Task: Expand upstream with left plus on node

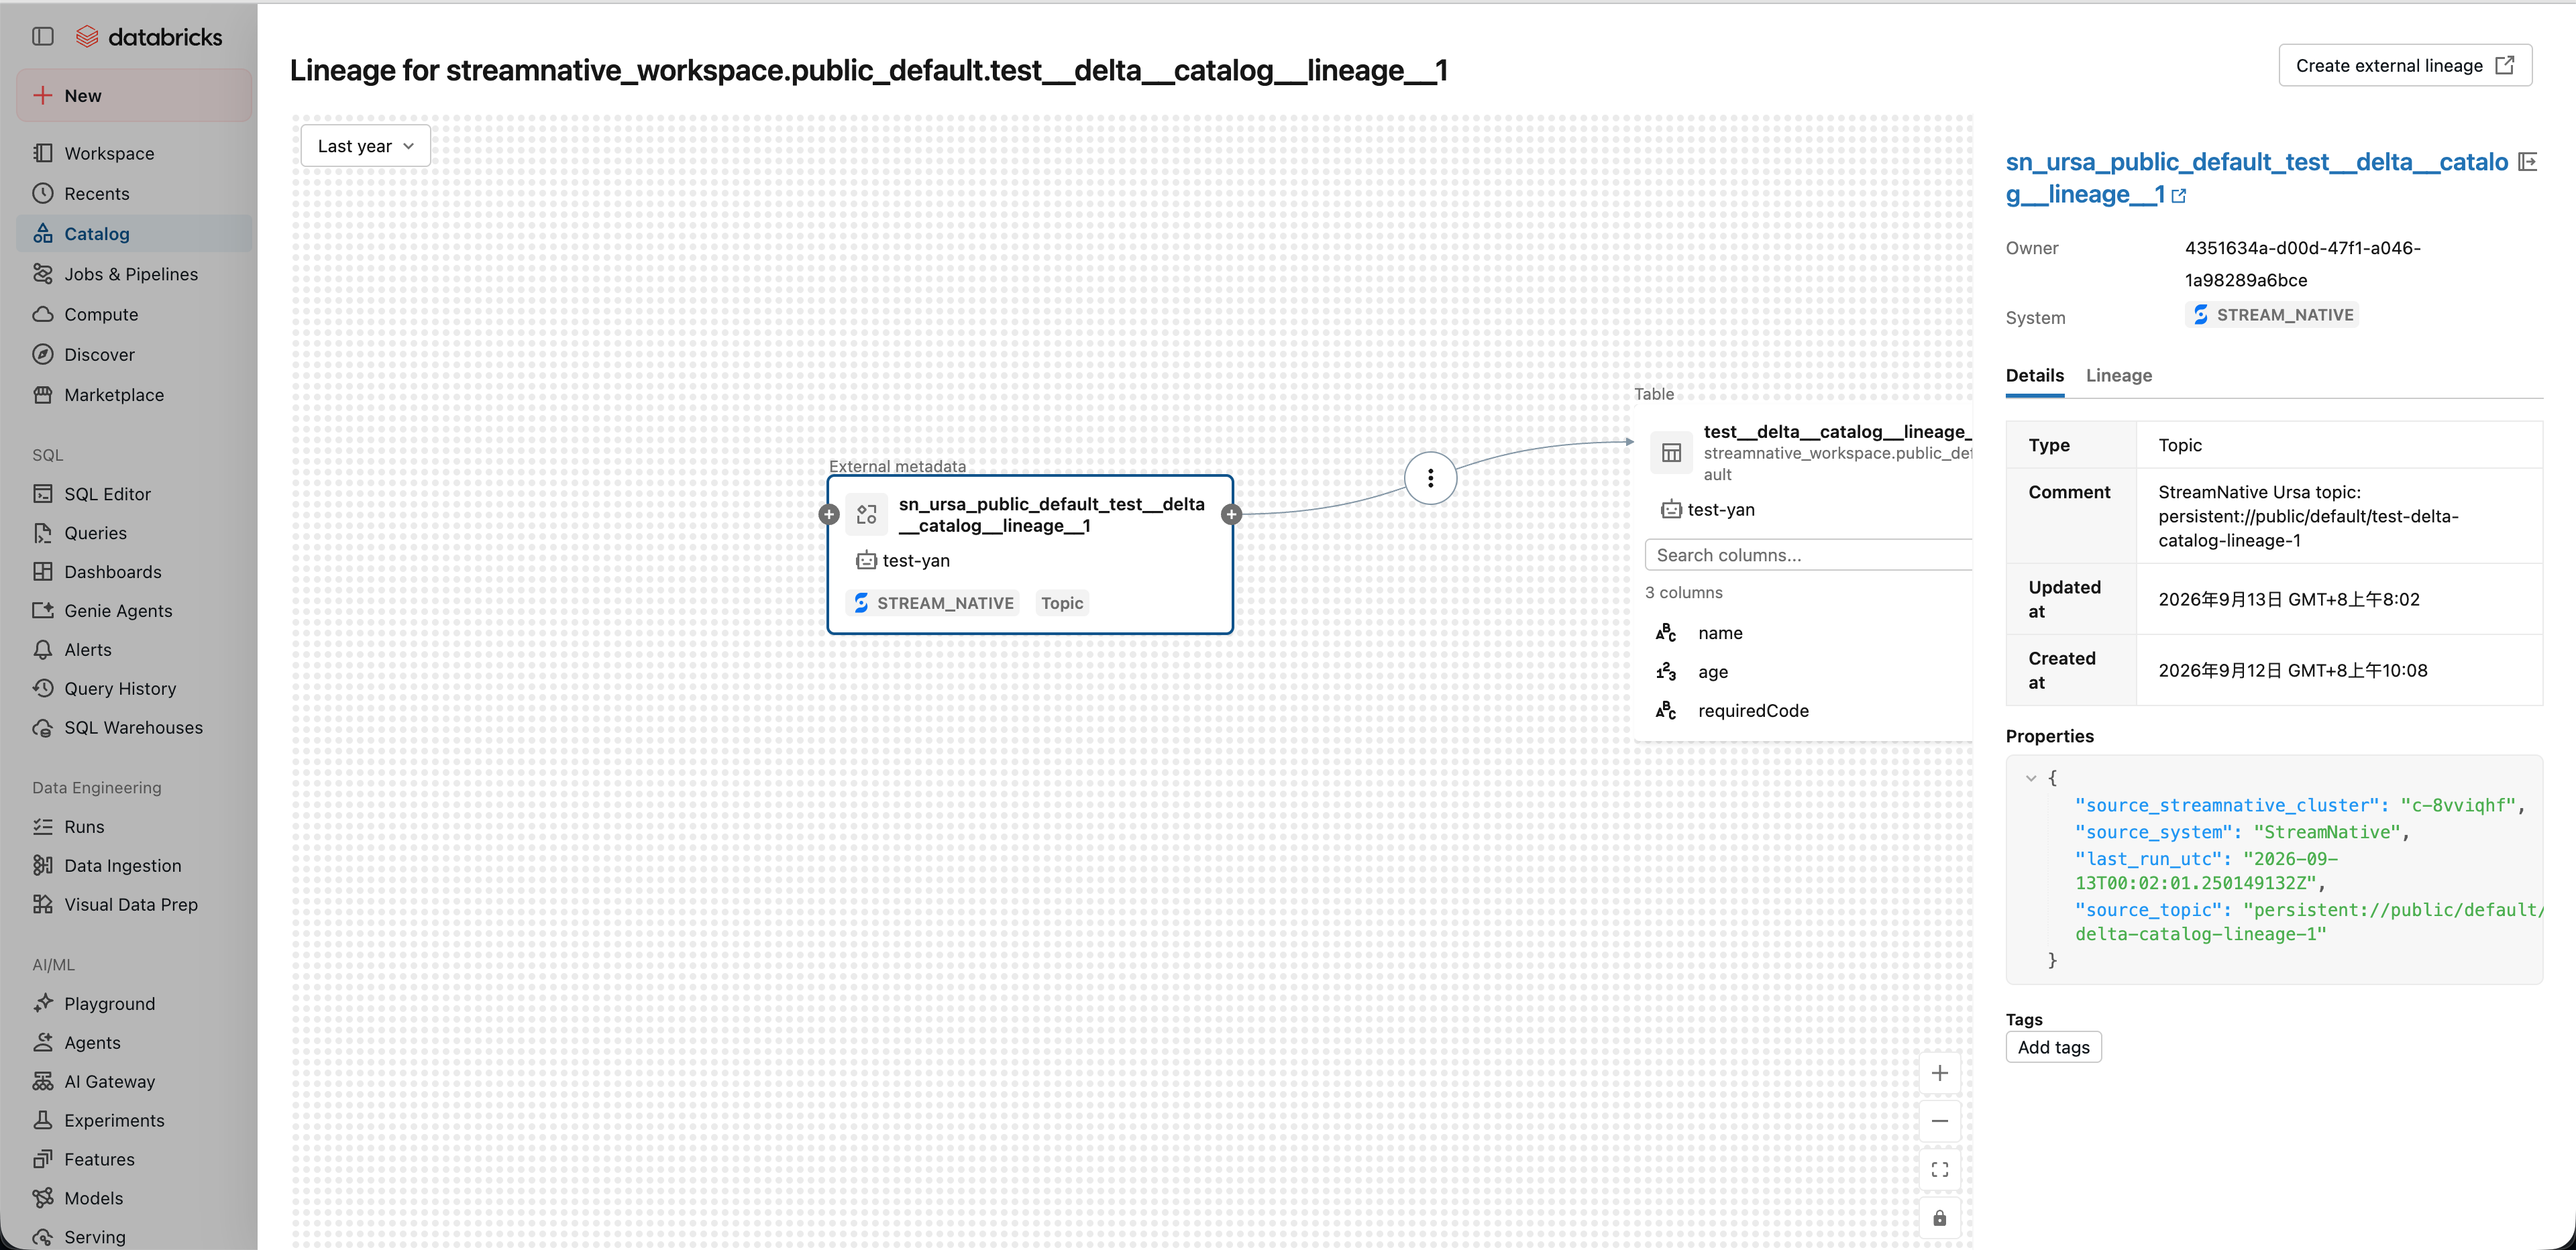Action: (x=829, y=514)
